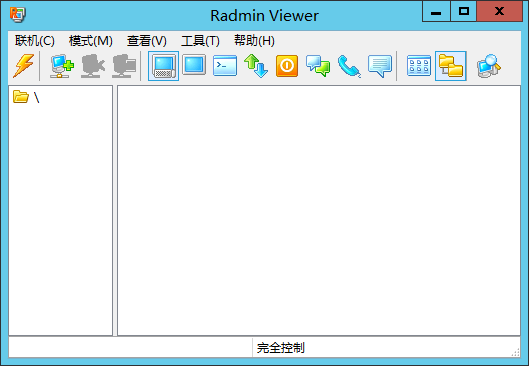Maximize the Radmin Viewer window
Screen dimensions: 529x366
[464, 11]
